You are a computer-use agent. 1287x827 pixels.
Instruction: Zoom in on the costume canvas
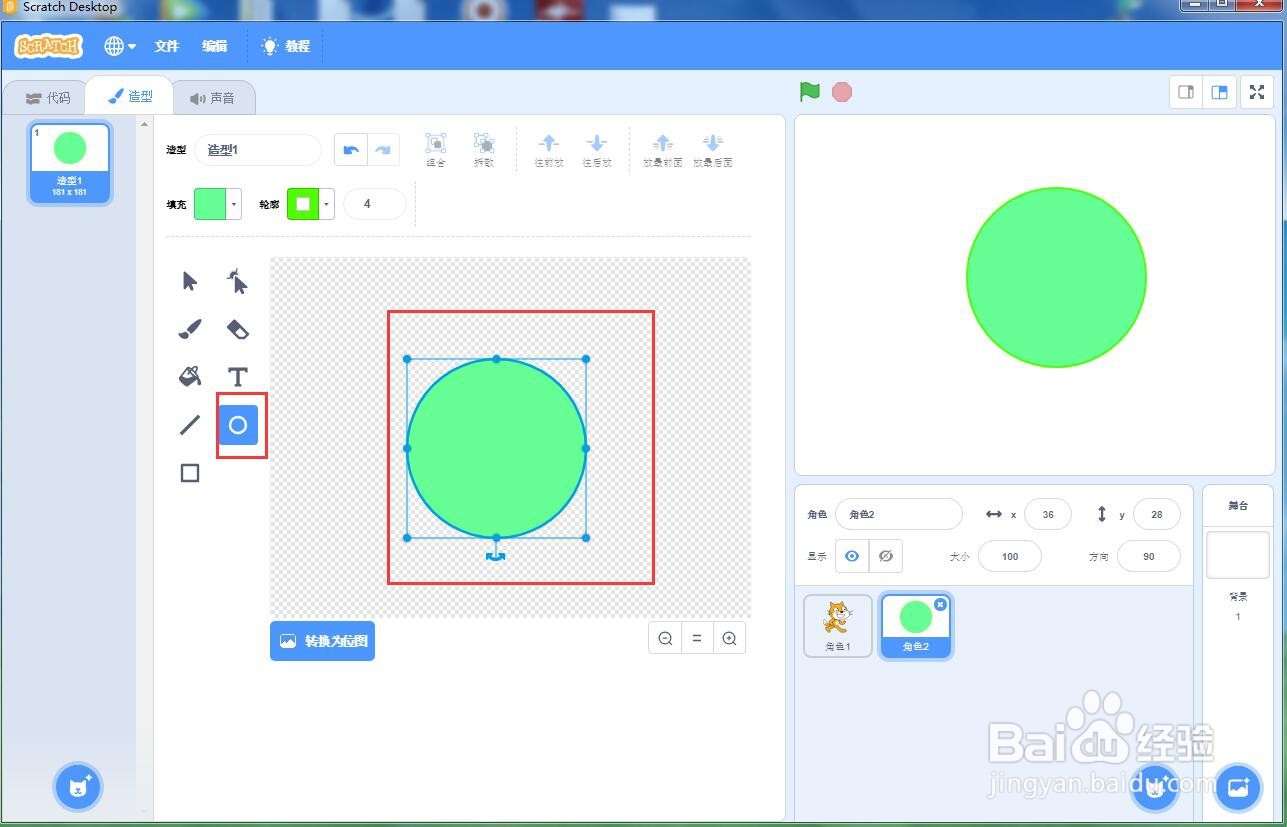(x=729, y=639)
